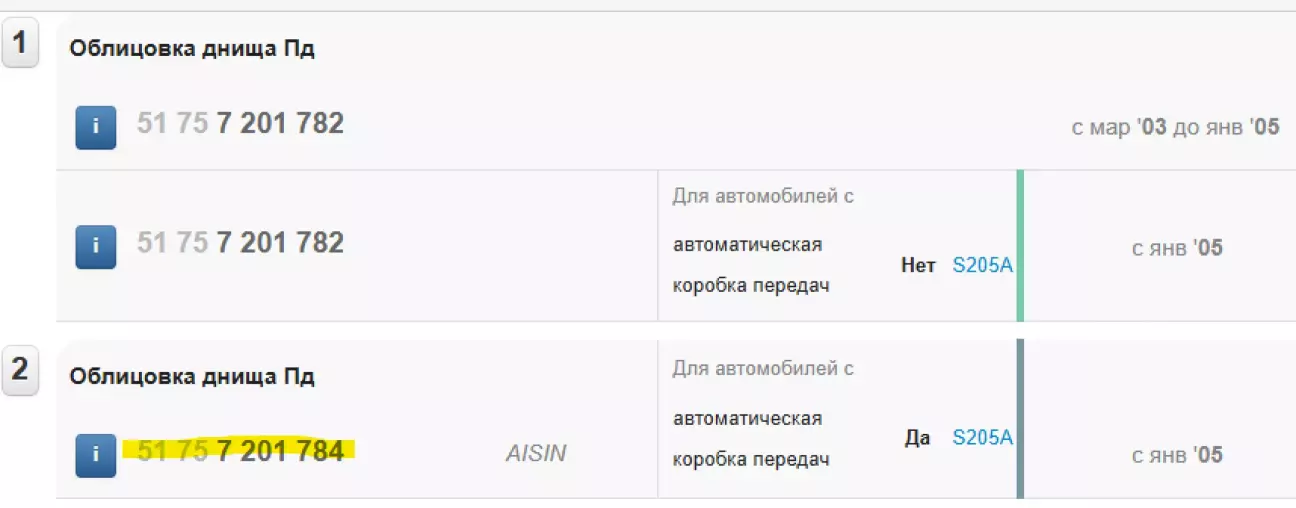Click 'Облицовка днища Пд' title of item 2
Image resolution: width=1296 pixels, height=508 pixels.
[x=192, y=377]
